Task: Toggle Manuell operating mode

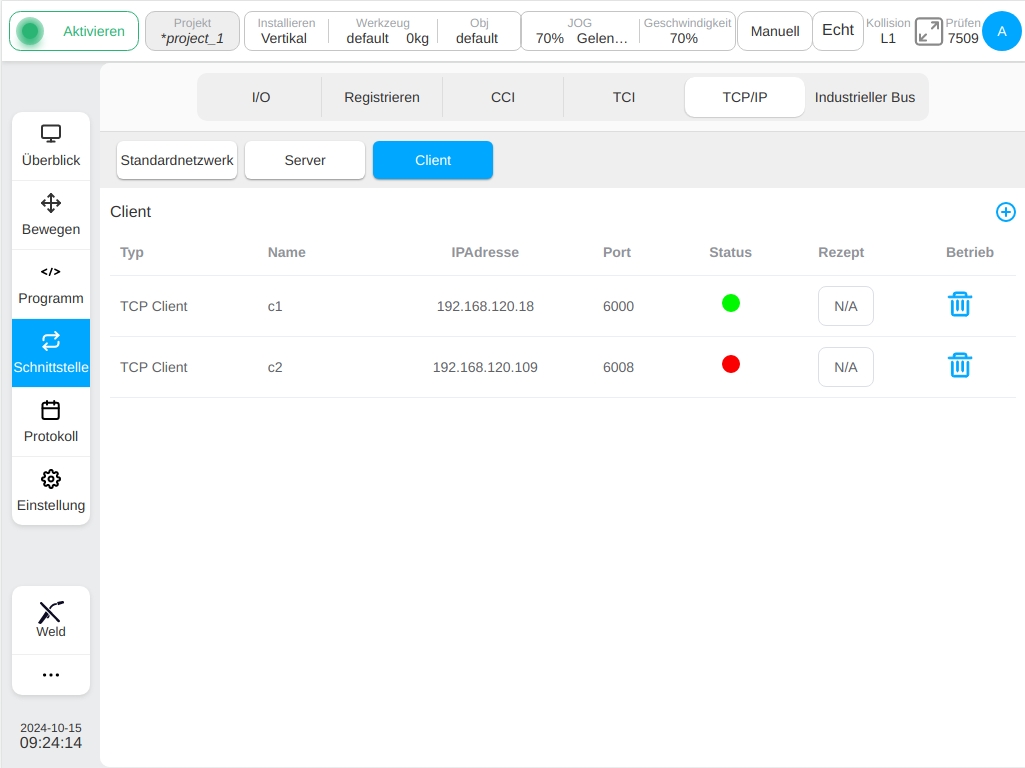Action: [x=775, y=31]
